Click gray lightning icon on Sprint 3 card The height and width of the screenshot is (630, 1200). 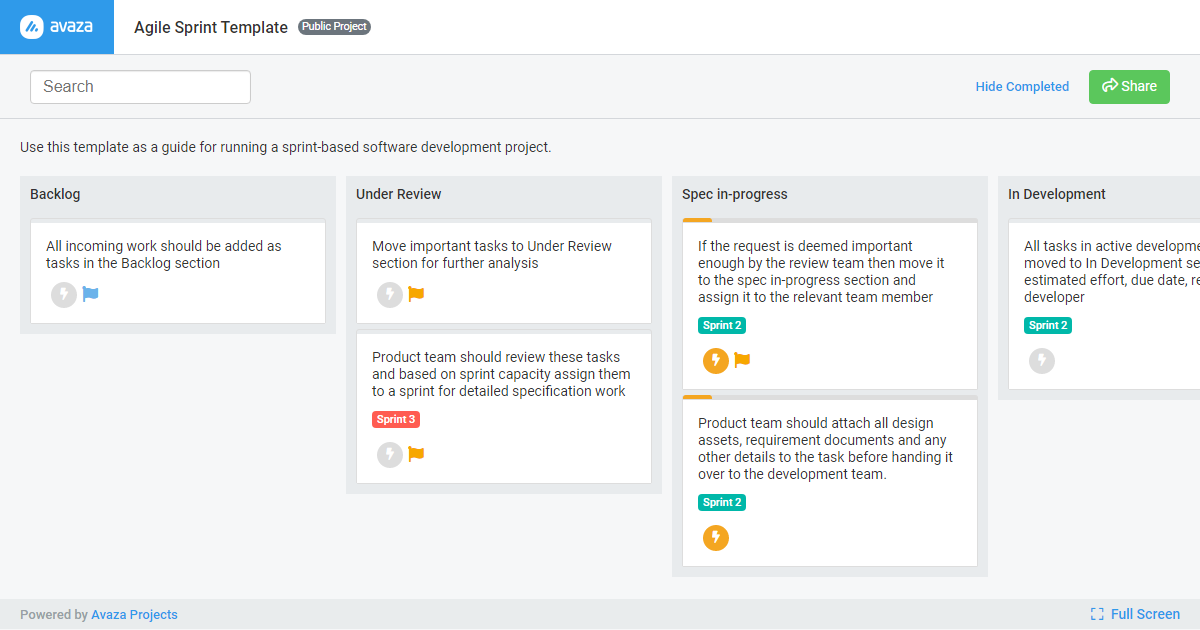[390, 455]
